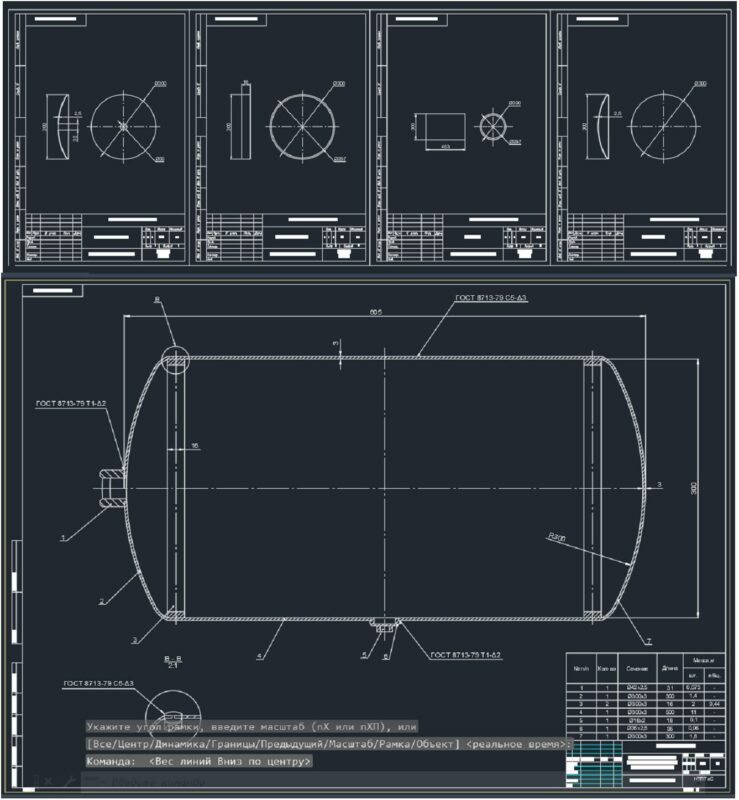The width and height of the screenshot is (739, 800).
Task: Select the vertical 300 dimension on the right
Action: click(x=694, y=488)
